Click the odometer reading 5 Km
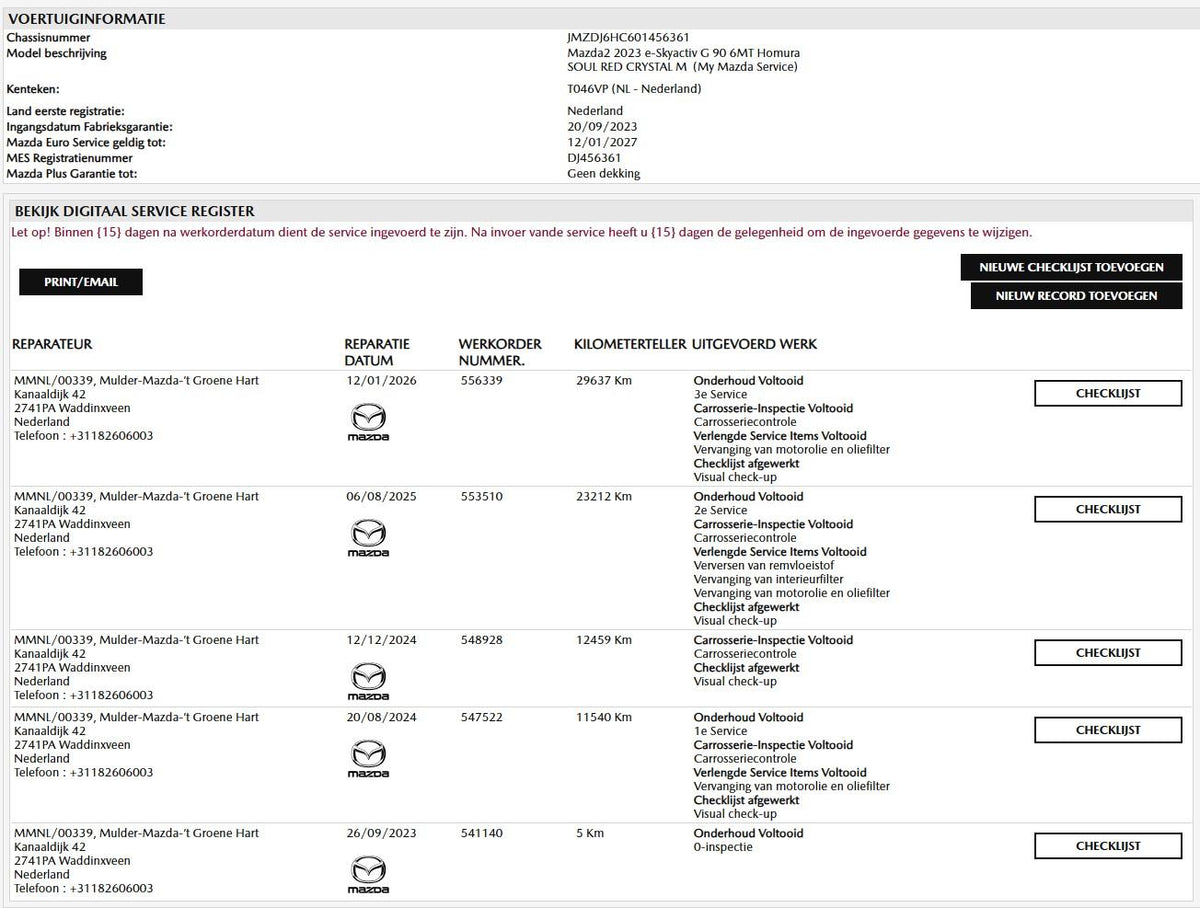1200x908 pixels. click(x=590, y=834)
